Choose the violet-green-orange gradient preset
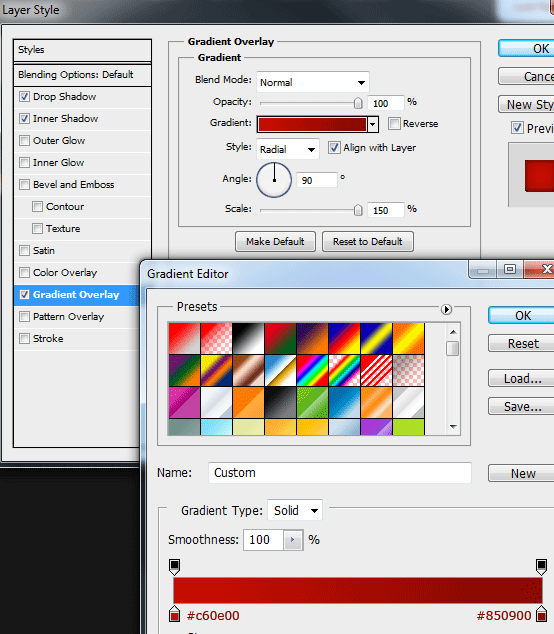 (x=184, y=370)
